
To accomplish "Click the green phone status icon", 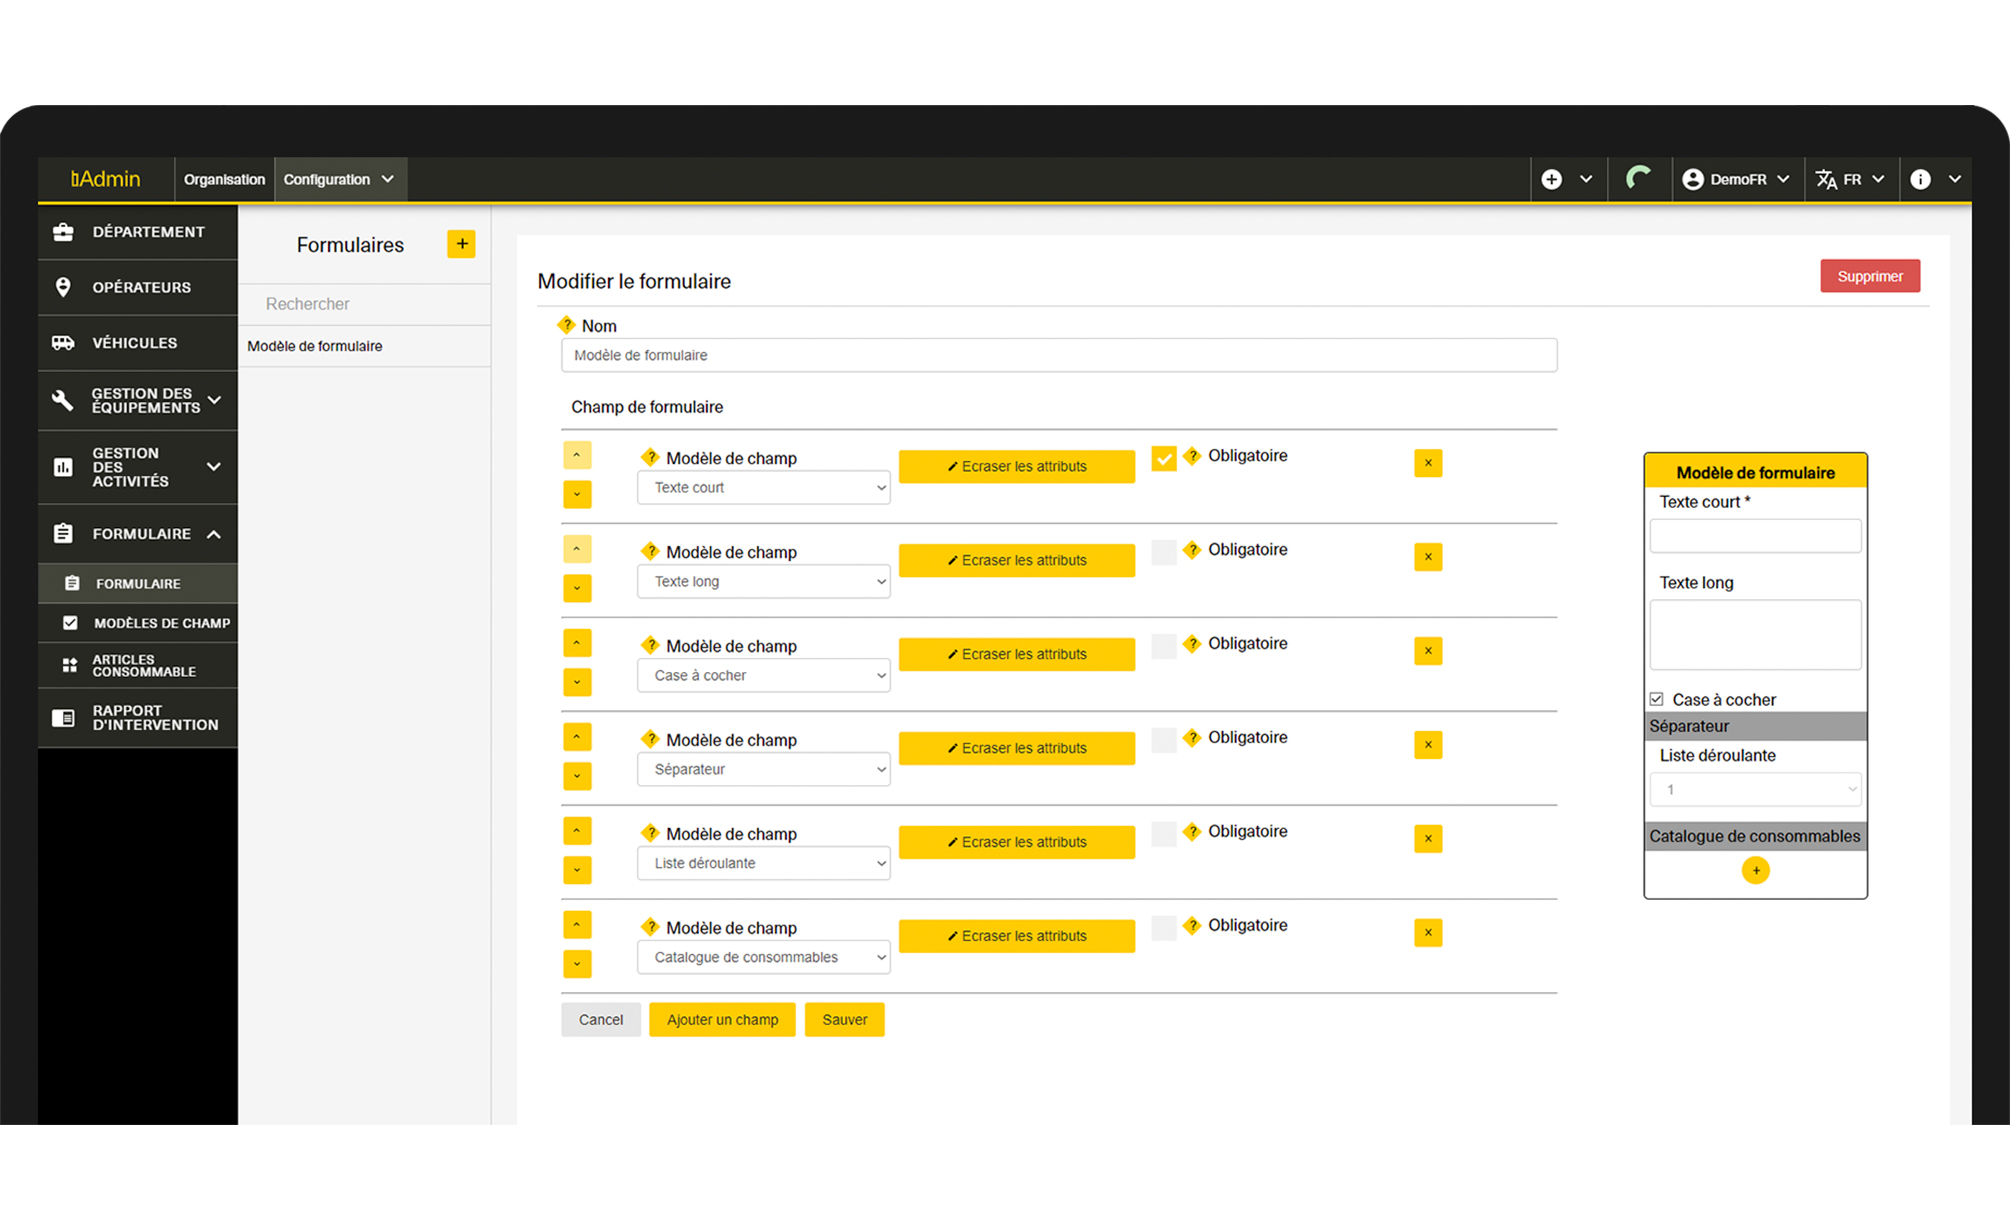I will (1638, 179).
